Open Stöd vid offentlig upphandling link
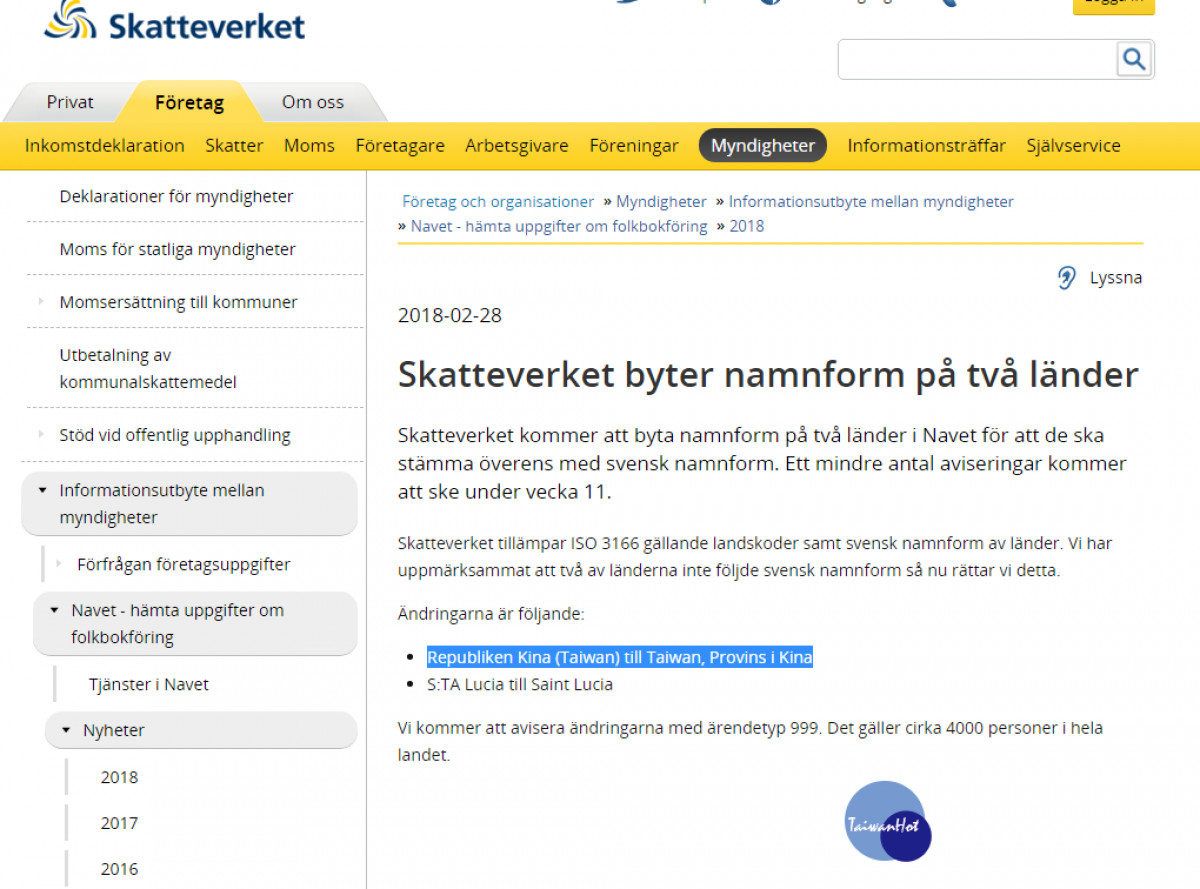The height and width of the screenshot is (889, 1200). 175,435
